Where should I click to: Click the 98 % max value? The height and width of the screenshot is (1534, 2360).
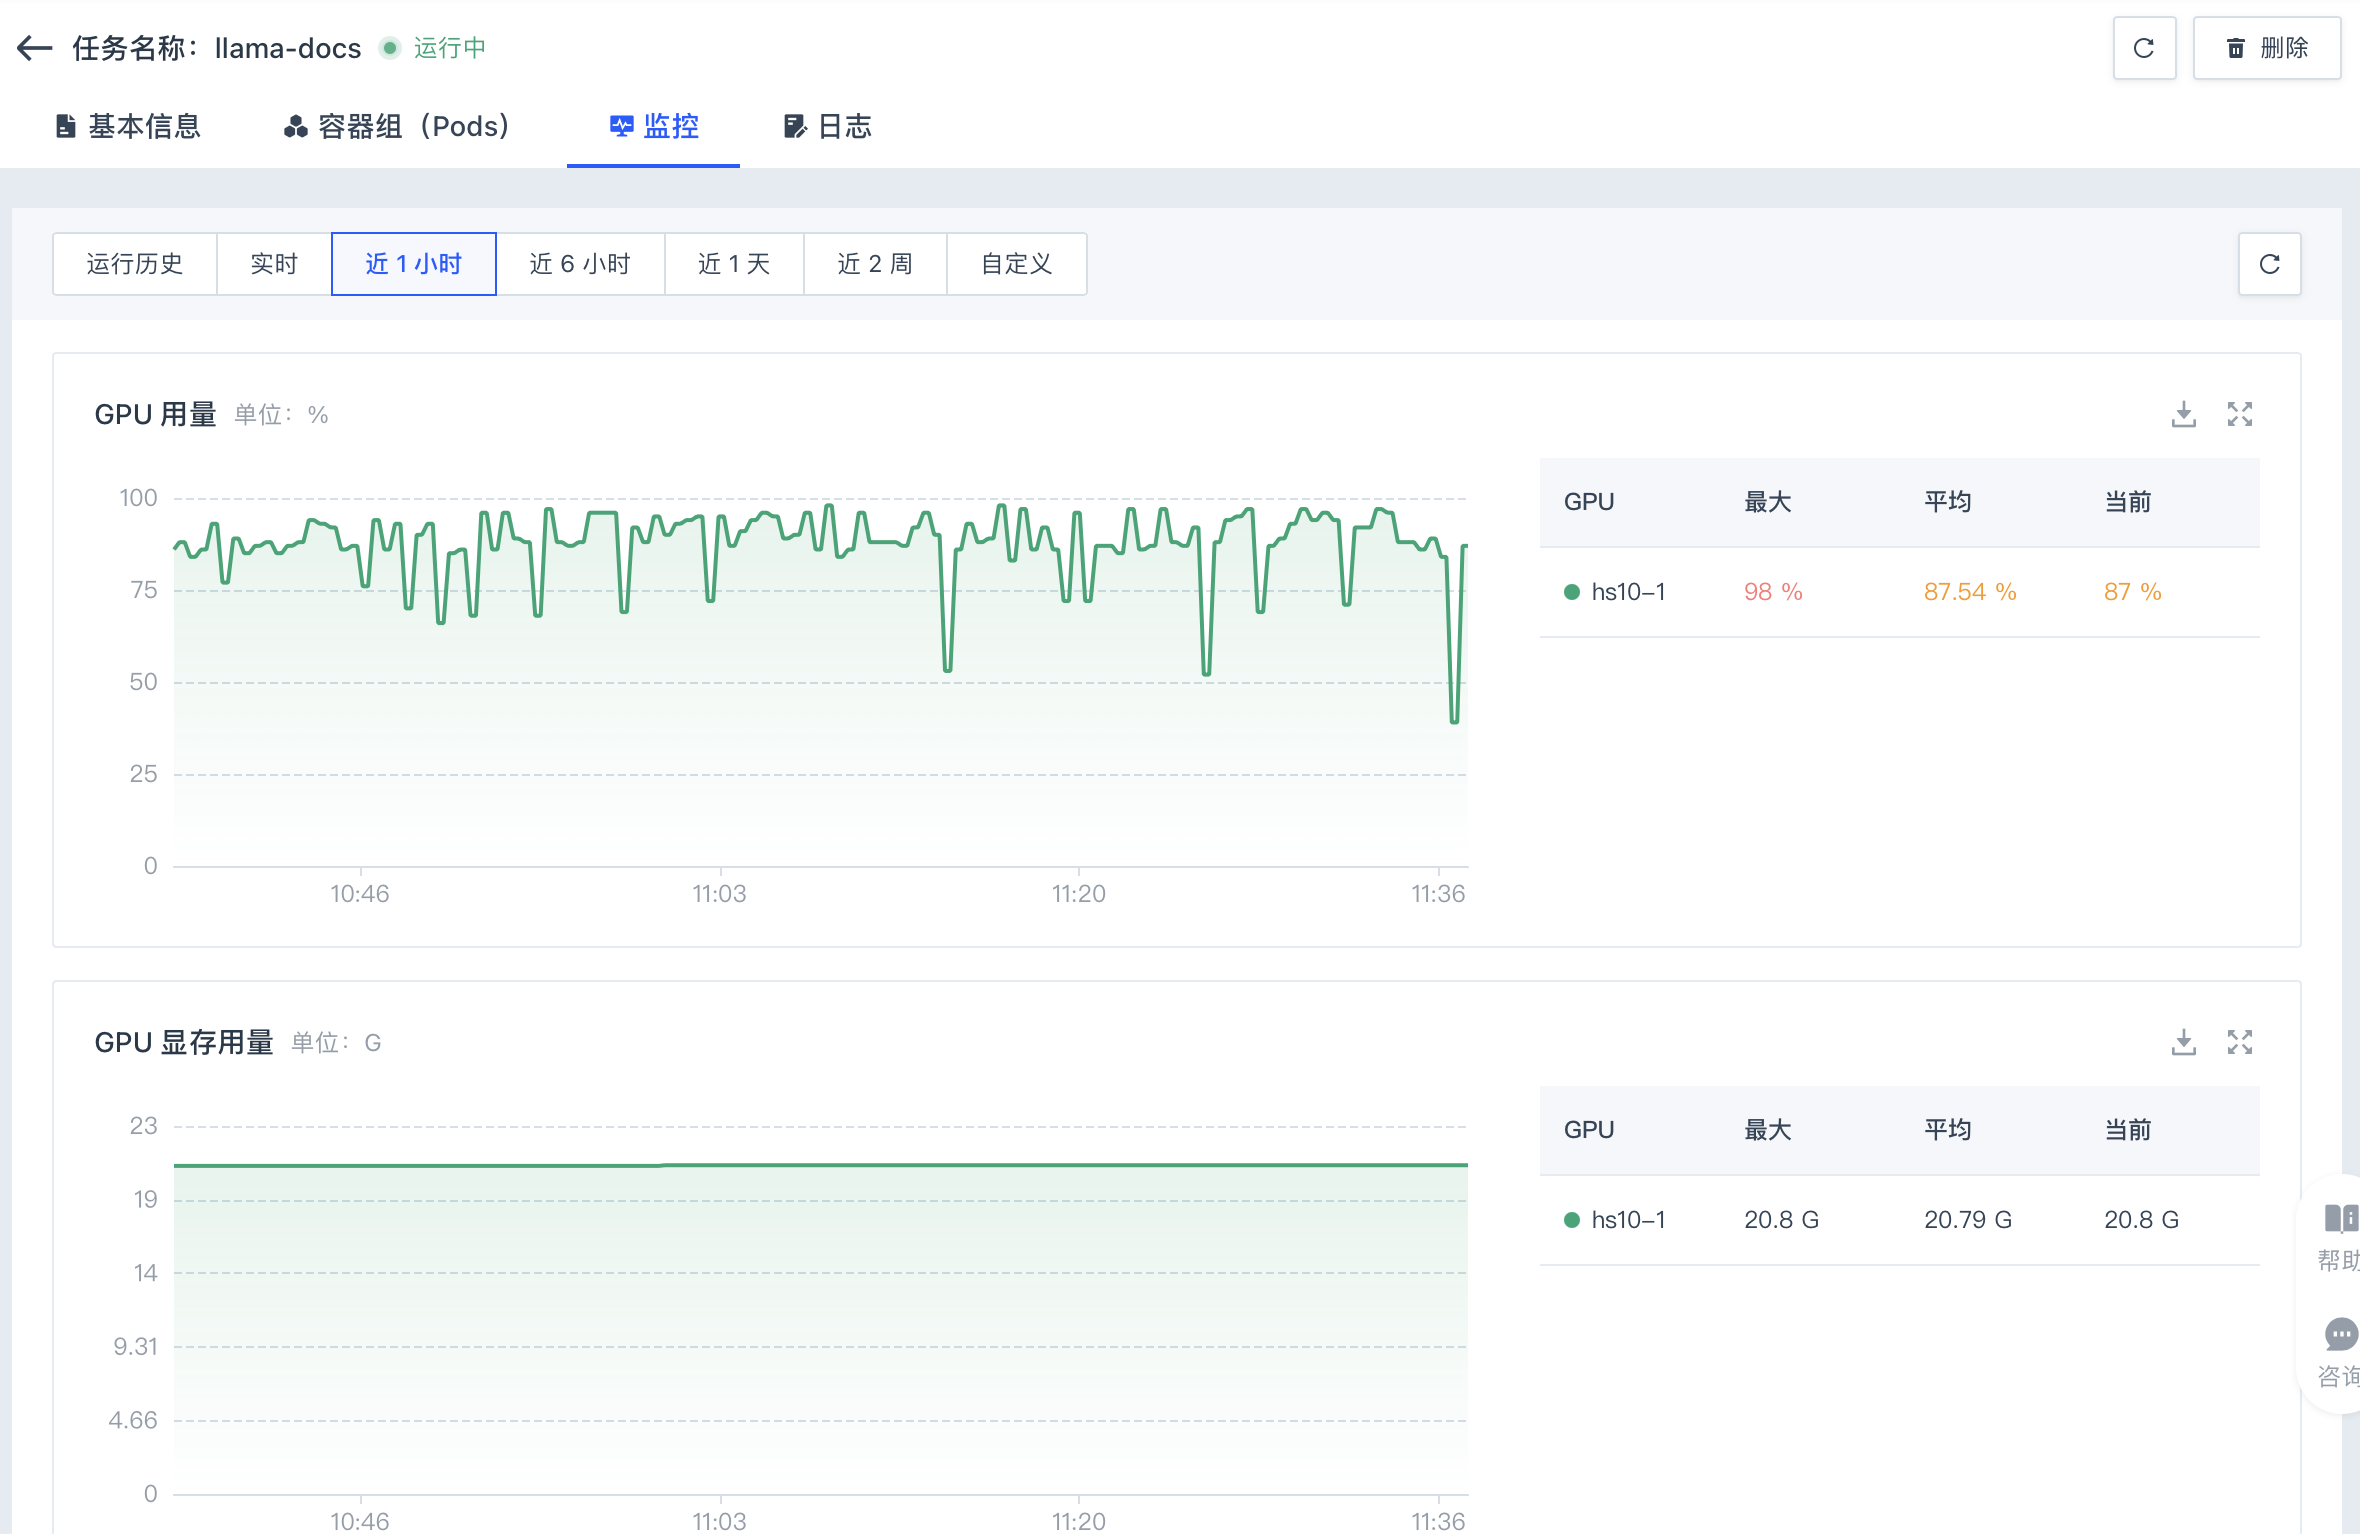pos(1773,592)
